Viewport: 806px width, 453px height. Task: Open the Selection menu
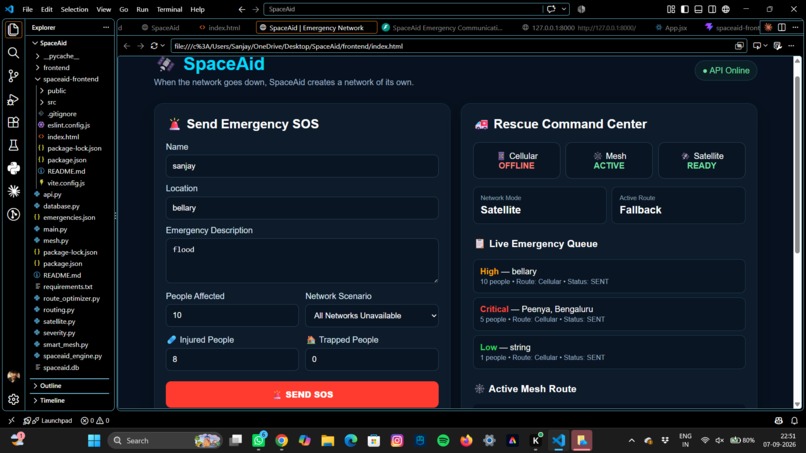74,9
